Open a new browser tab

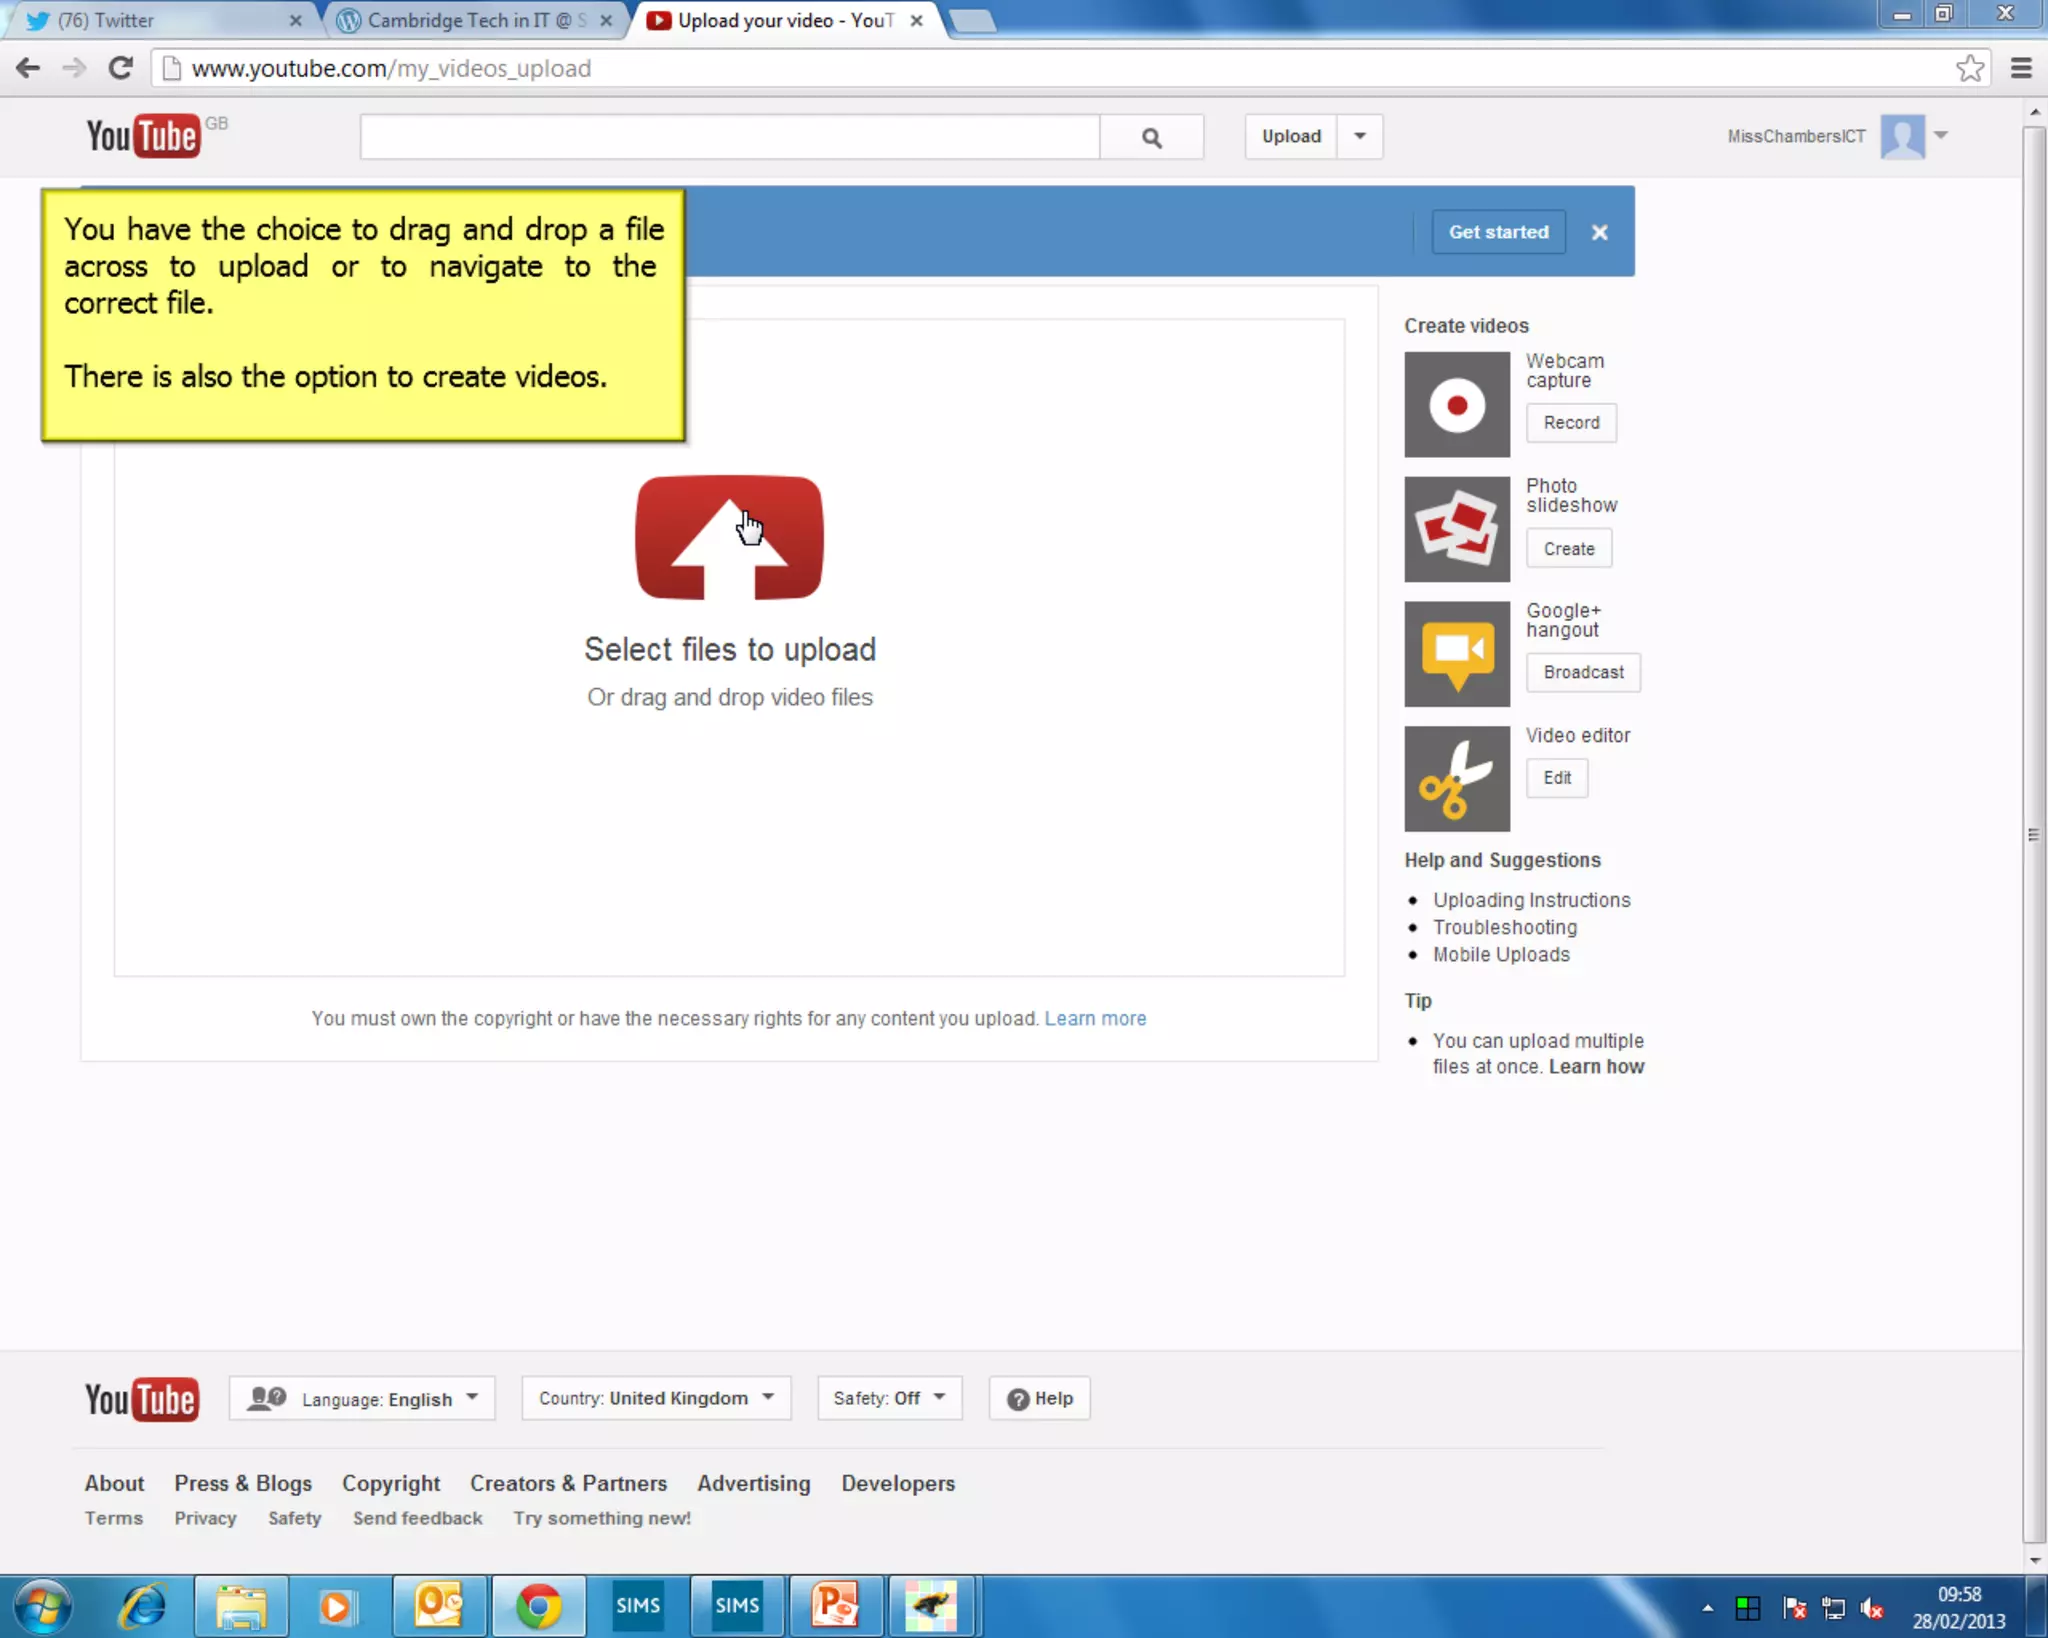point(972,20)
